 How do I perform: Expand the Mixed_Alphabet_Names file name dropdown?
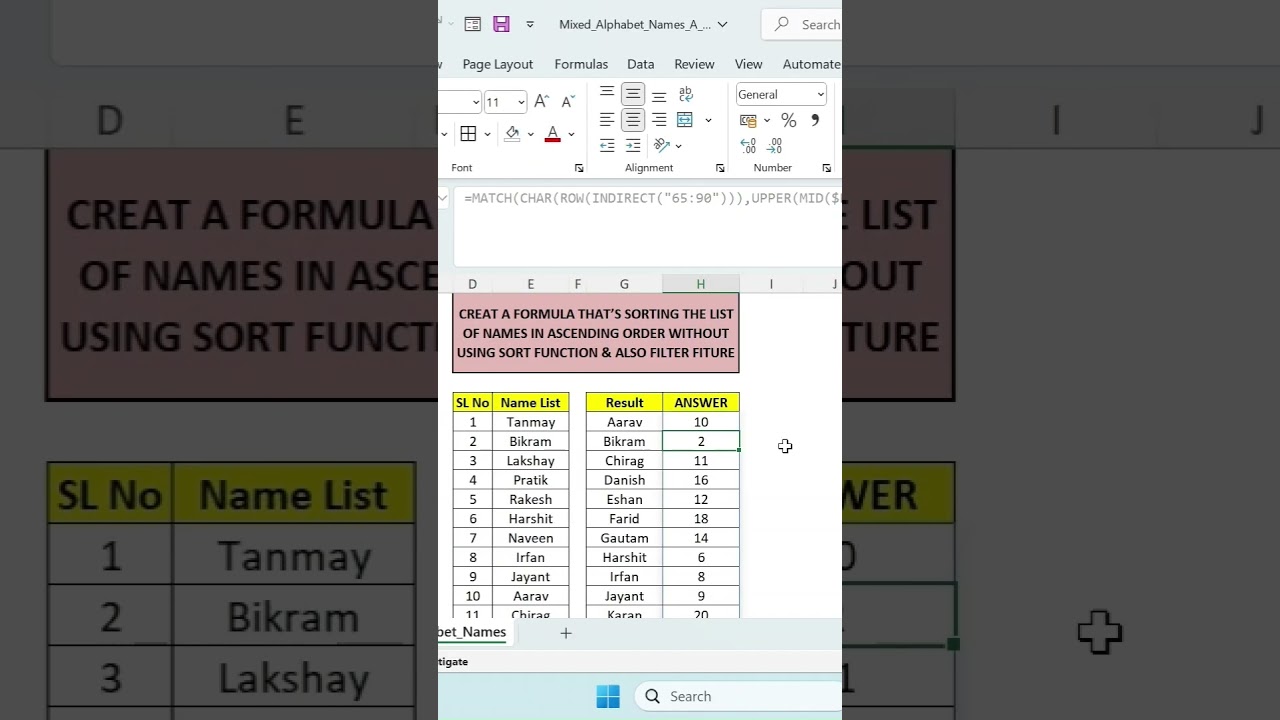[x=722, y=24]
